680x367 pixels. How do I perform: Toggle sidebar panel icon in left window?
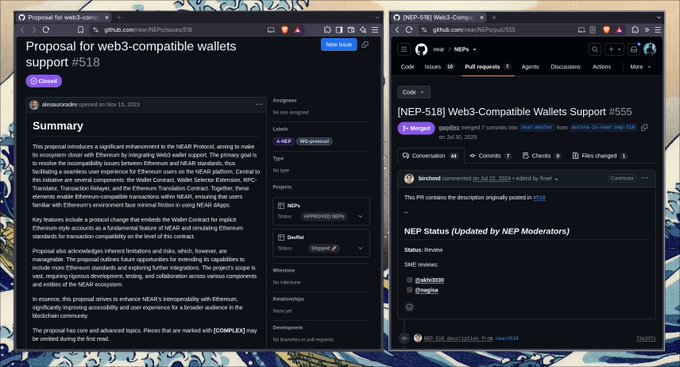pos(339,29)
